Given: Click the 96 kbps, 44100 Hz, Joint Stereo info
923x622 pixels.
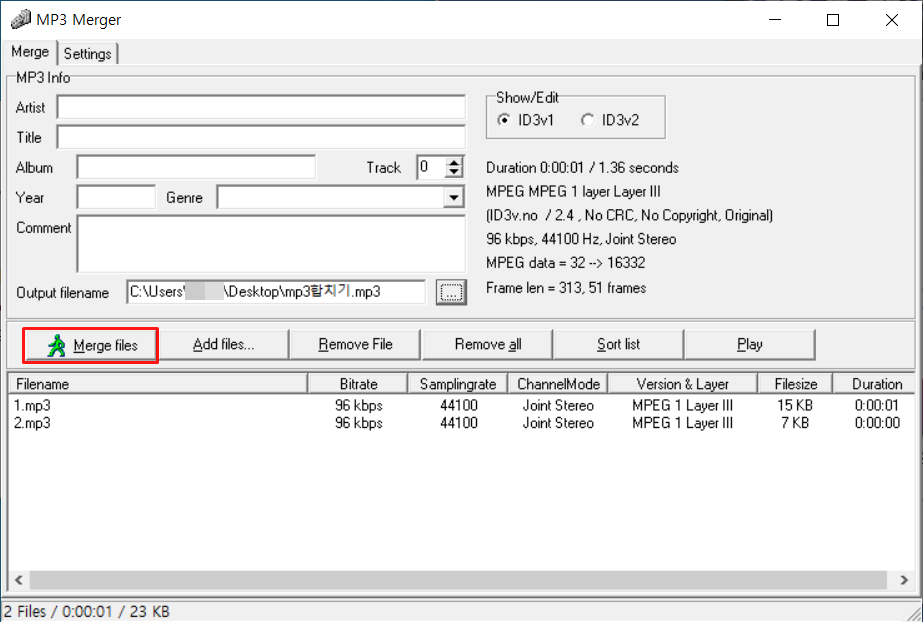Looking at the screenshot, I should tap(581, 239).
